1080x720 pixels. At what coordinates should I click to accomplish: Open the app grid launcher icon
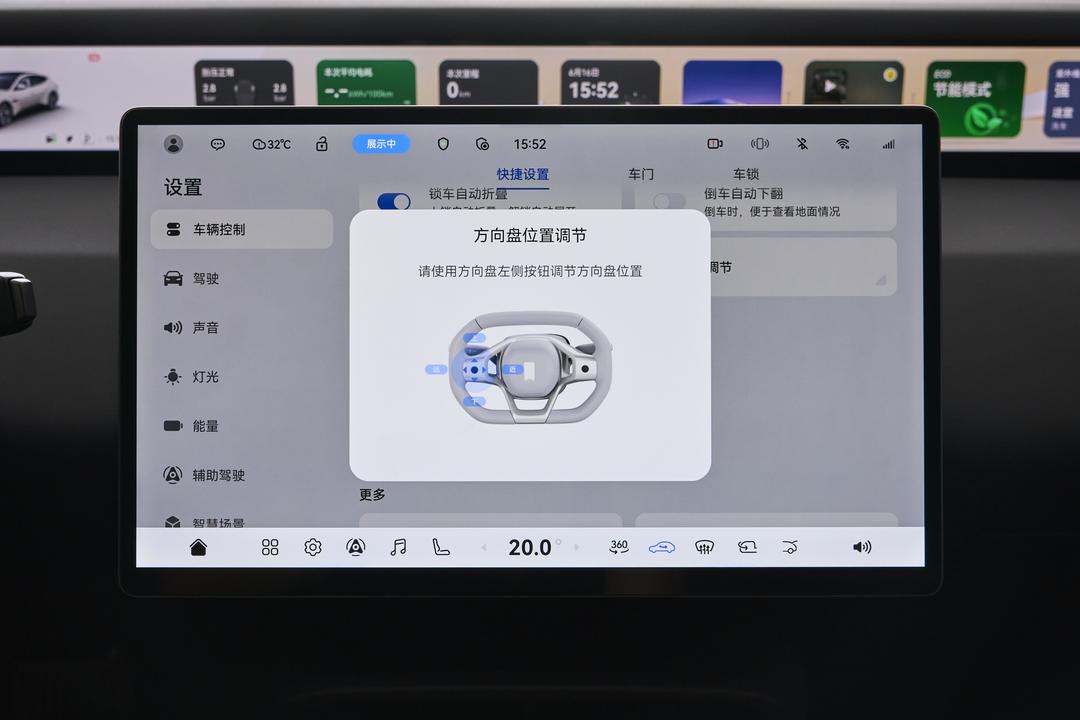tap(270, 547)
